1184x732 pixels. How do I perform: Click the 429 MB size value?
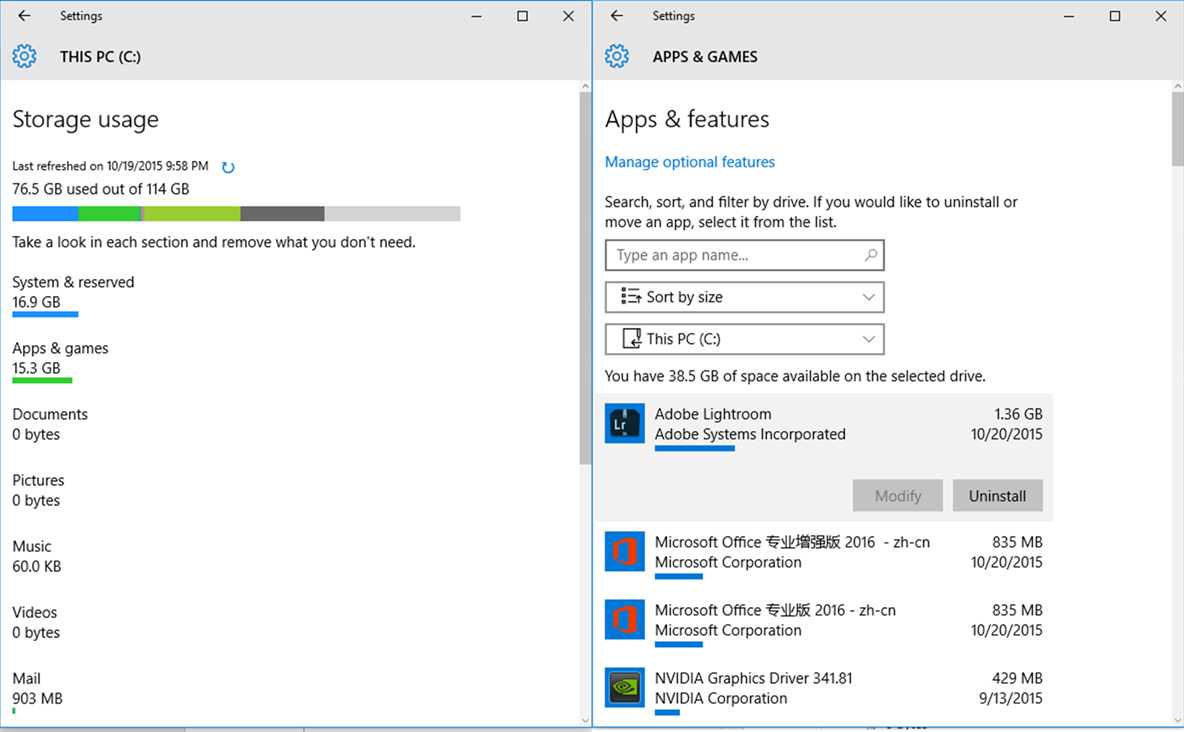point(1017,678)
